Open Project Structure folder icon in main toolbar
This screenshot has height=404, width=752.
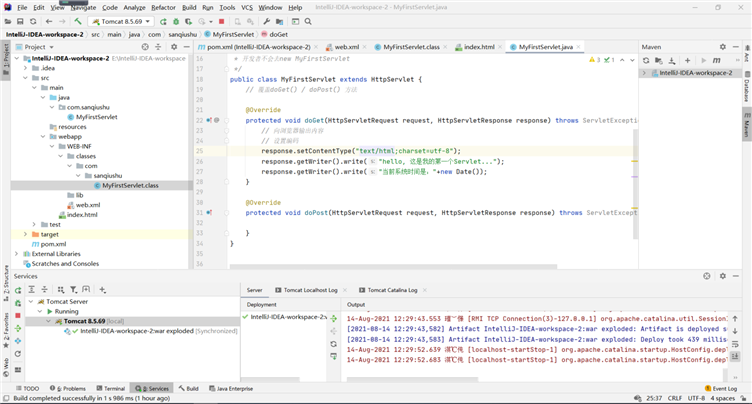279,22
